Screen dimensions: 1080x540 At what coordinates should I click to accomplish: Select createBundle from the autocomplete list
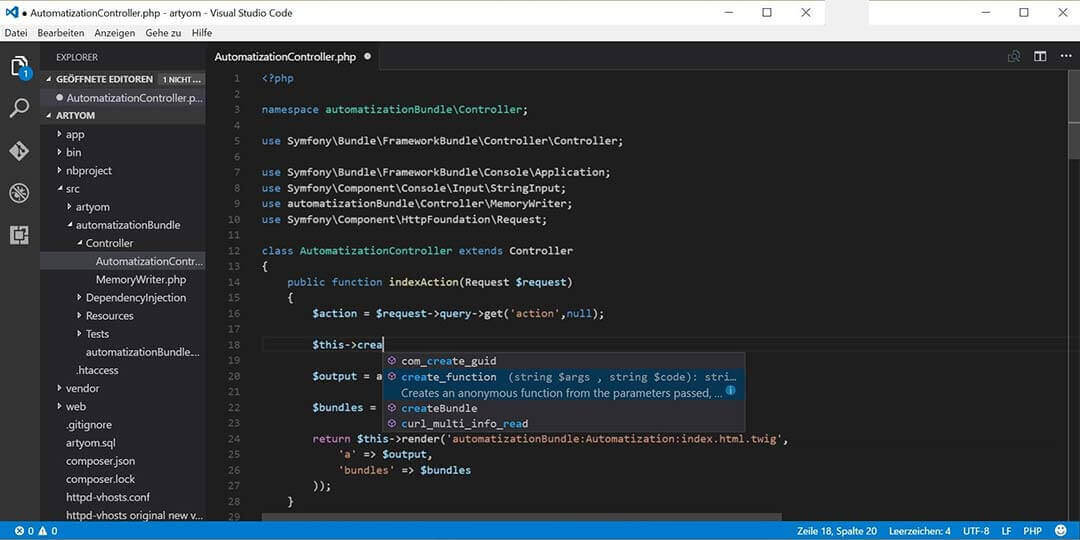click(x=439, y=408)
